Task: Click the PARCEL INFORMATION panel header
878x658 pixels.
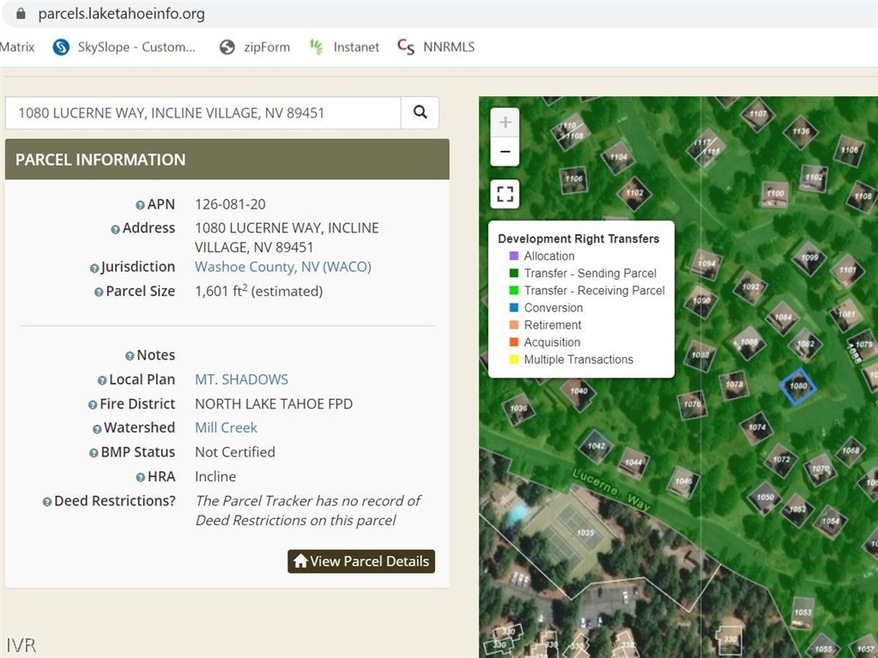Action: click(227, 160)
